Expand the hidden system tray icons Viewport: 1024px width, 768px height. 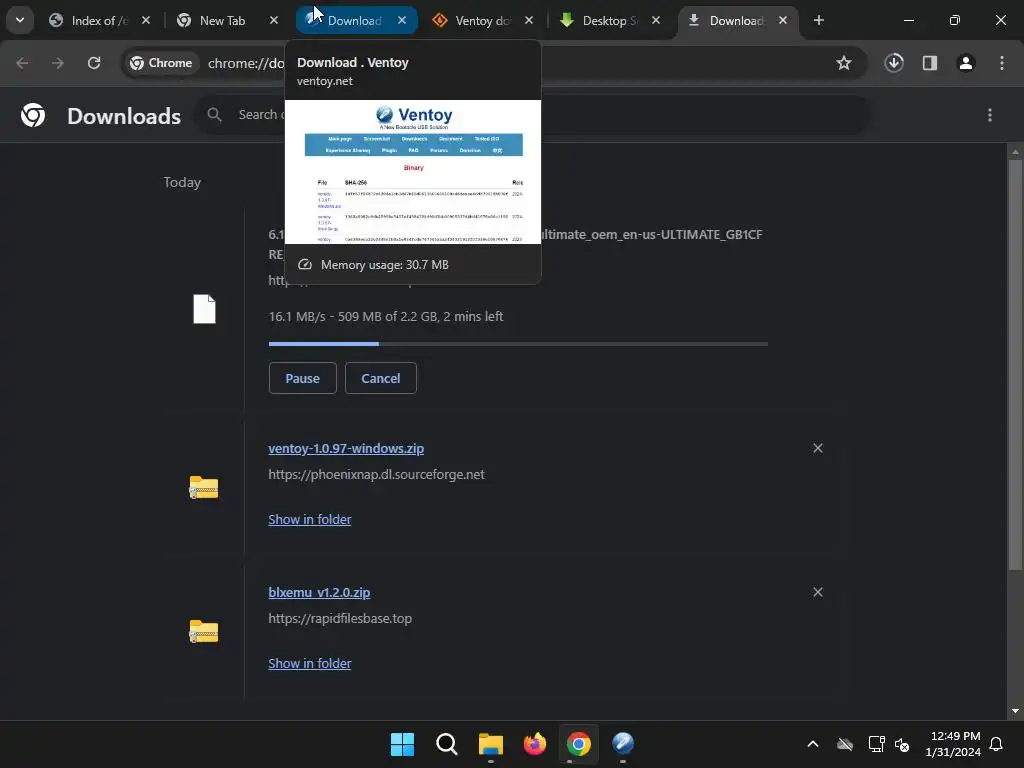813,744
